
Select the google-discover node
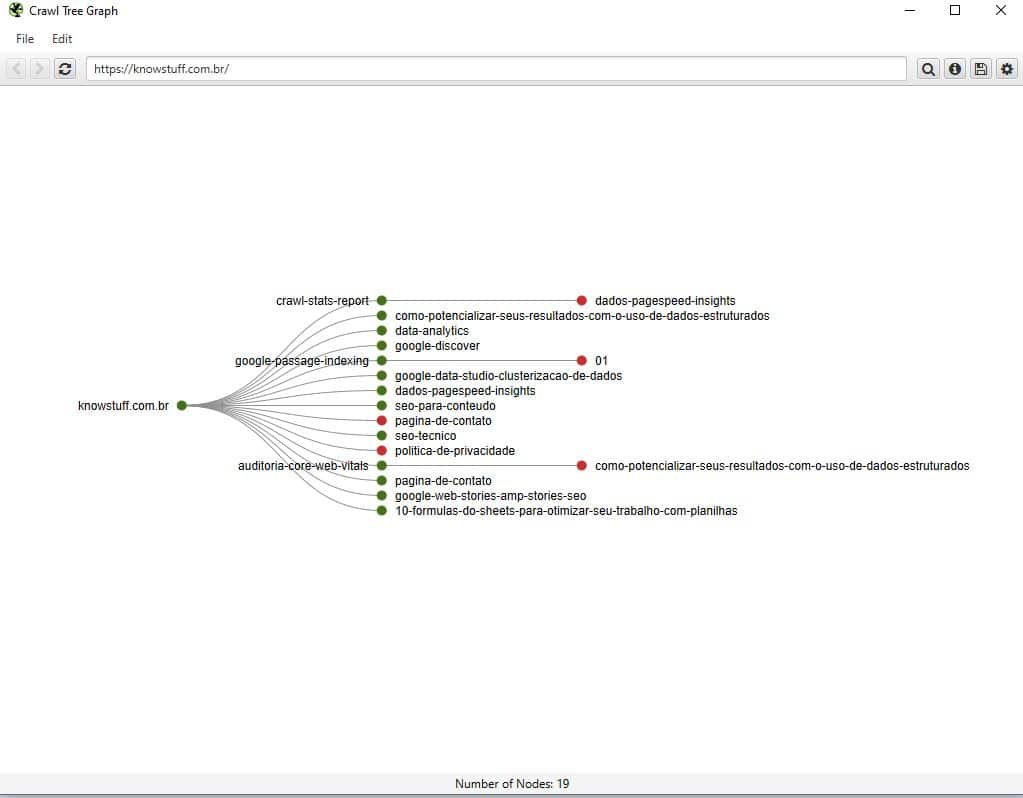click(x=382, y=346)
